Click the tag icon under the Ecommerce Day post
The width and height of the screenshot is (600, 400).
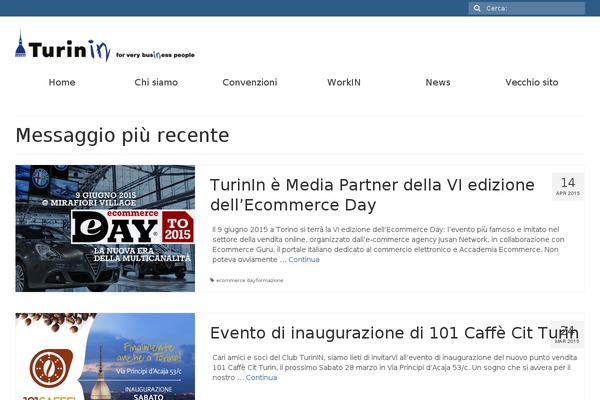(x=212, y=280)
